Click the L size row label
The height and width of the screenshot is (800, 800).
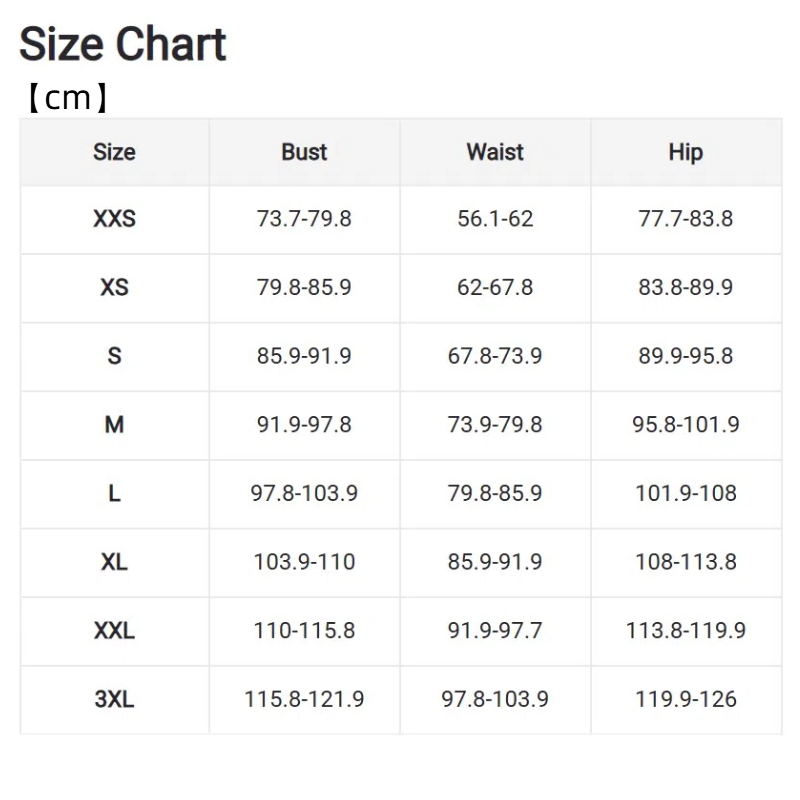114,493
